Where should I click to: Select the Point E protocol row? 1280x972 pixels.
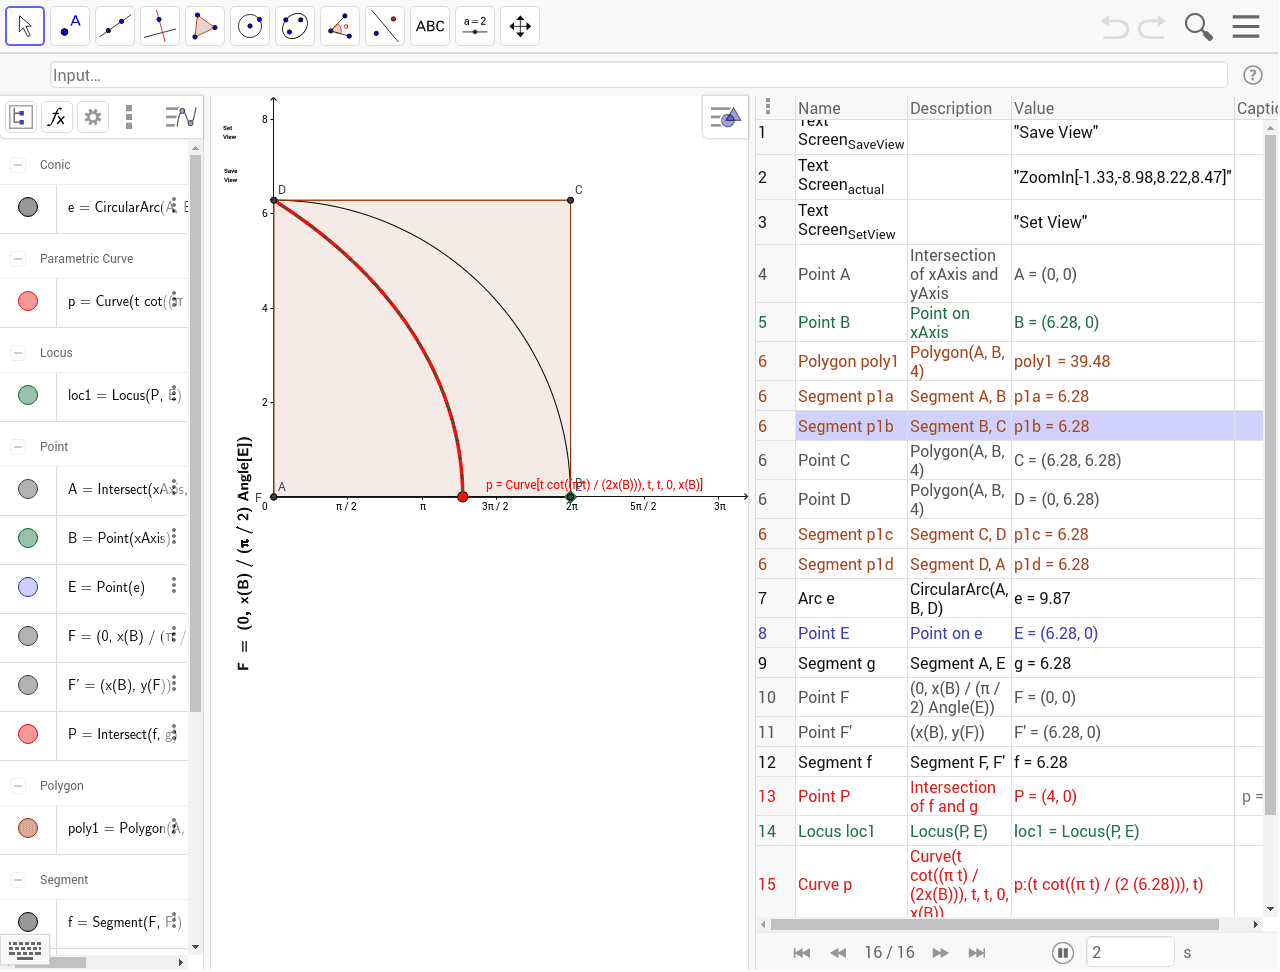(1010, 633)
